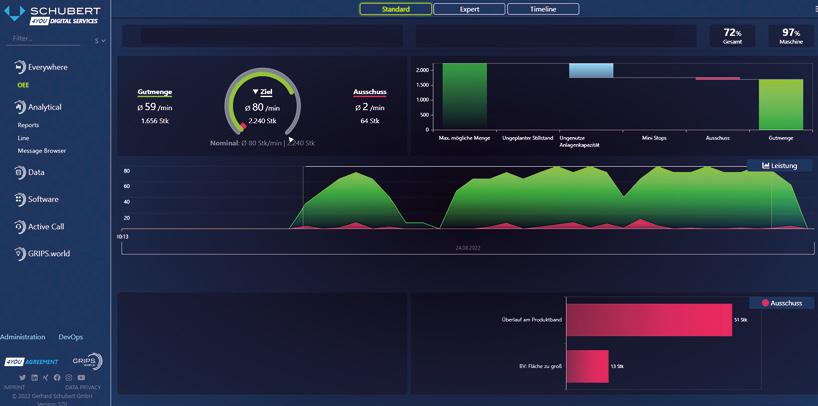The height and width of the screenshot is (406, 818).
Task: Switch to the Expert tab
Action: [469, 9]
